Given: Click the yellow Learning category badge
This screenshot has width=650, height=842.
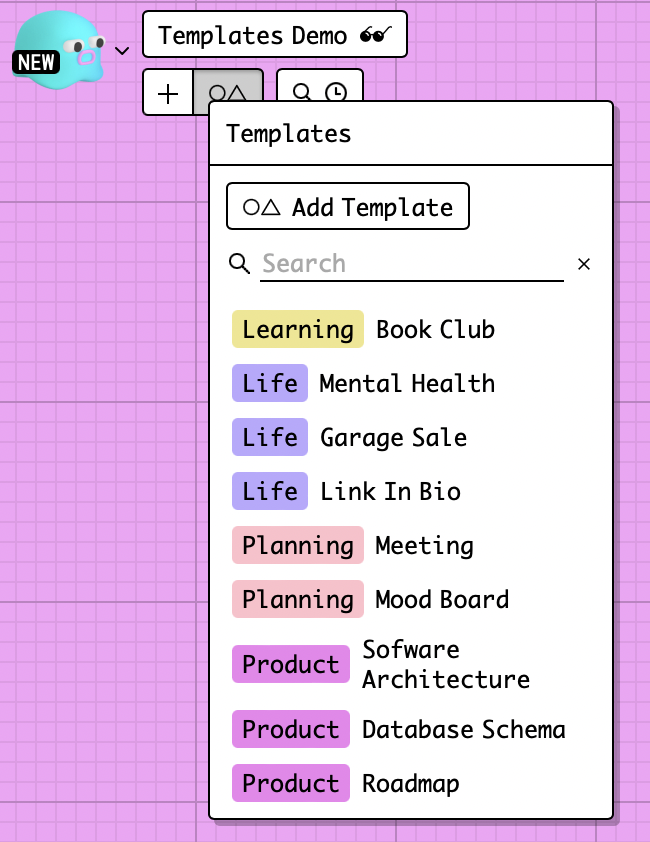Looking at the screenshot, I should 298,330.
